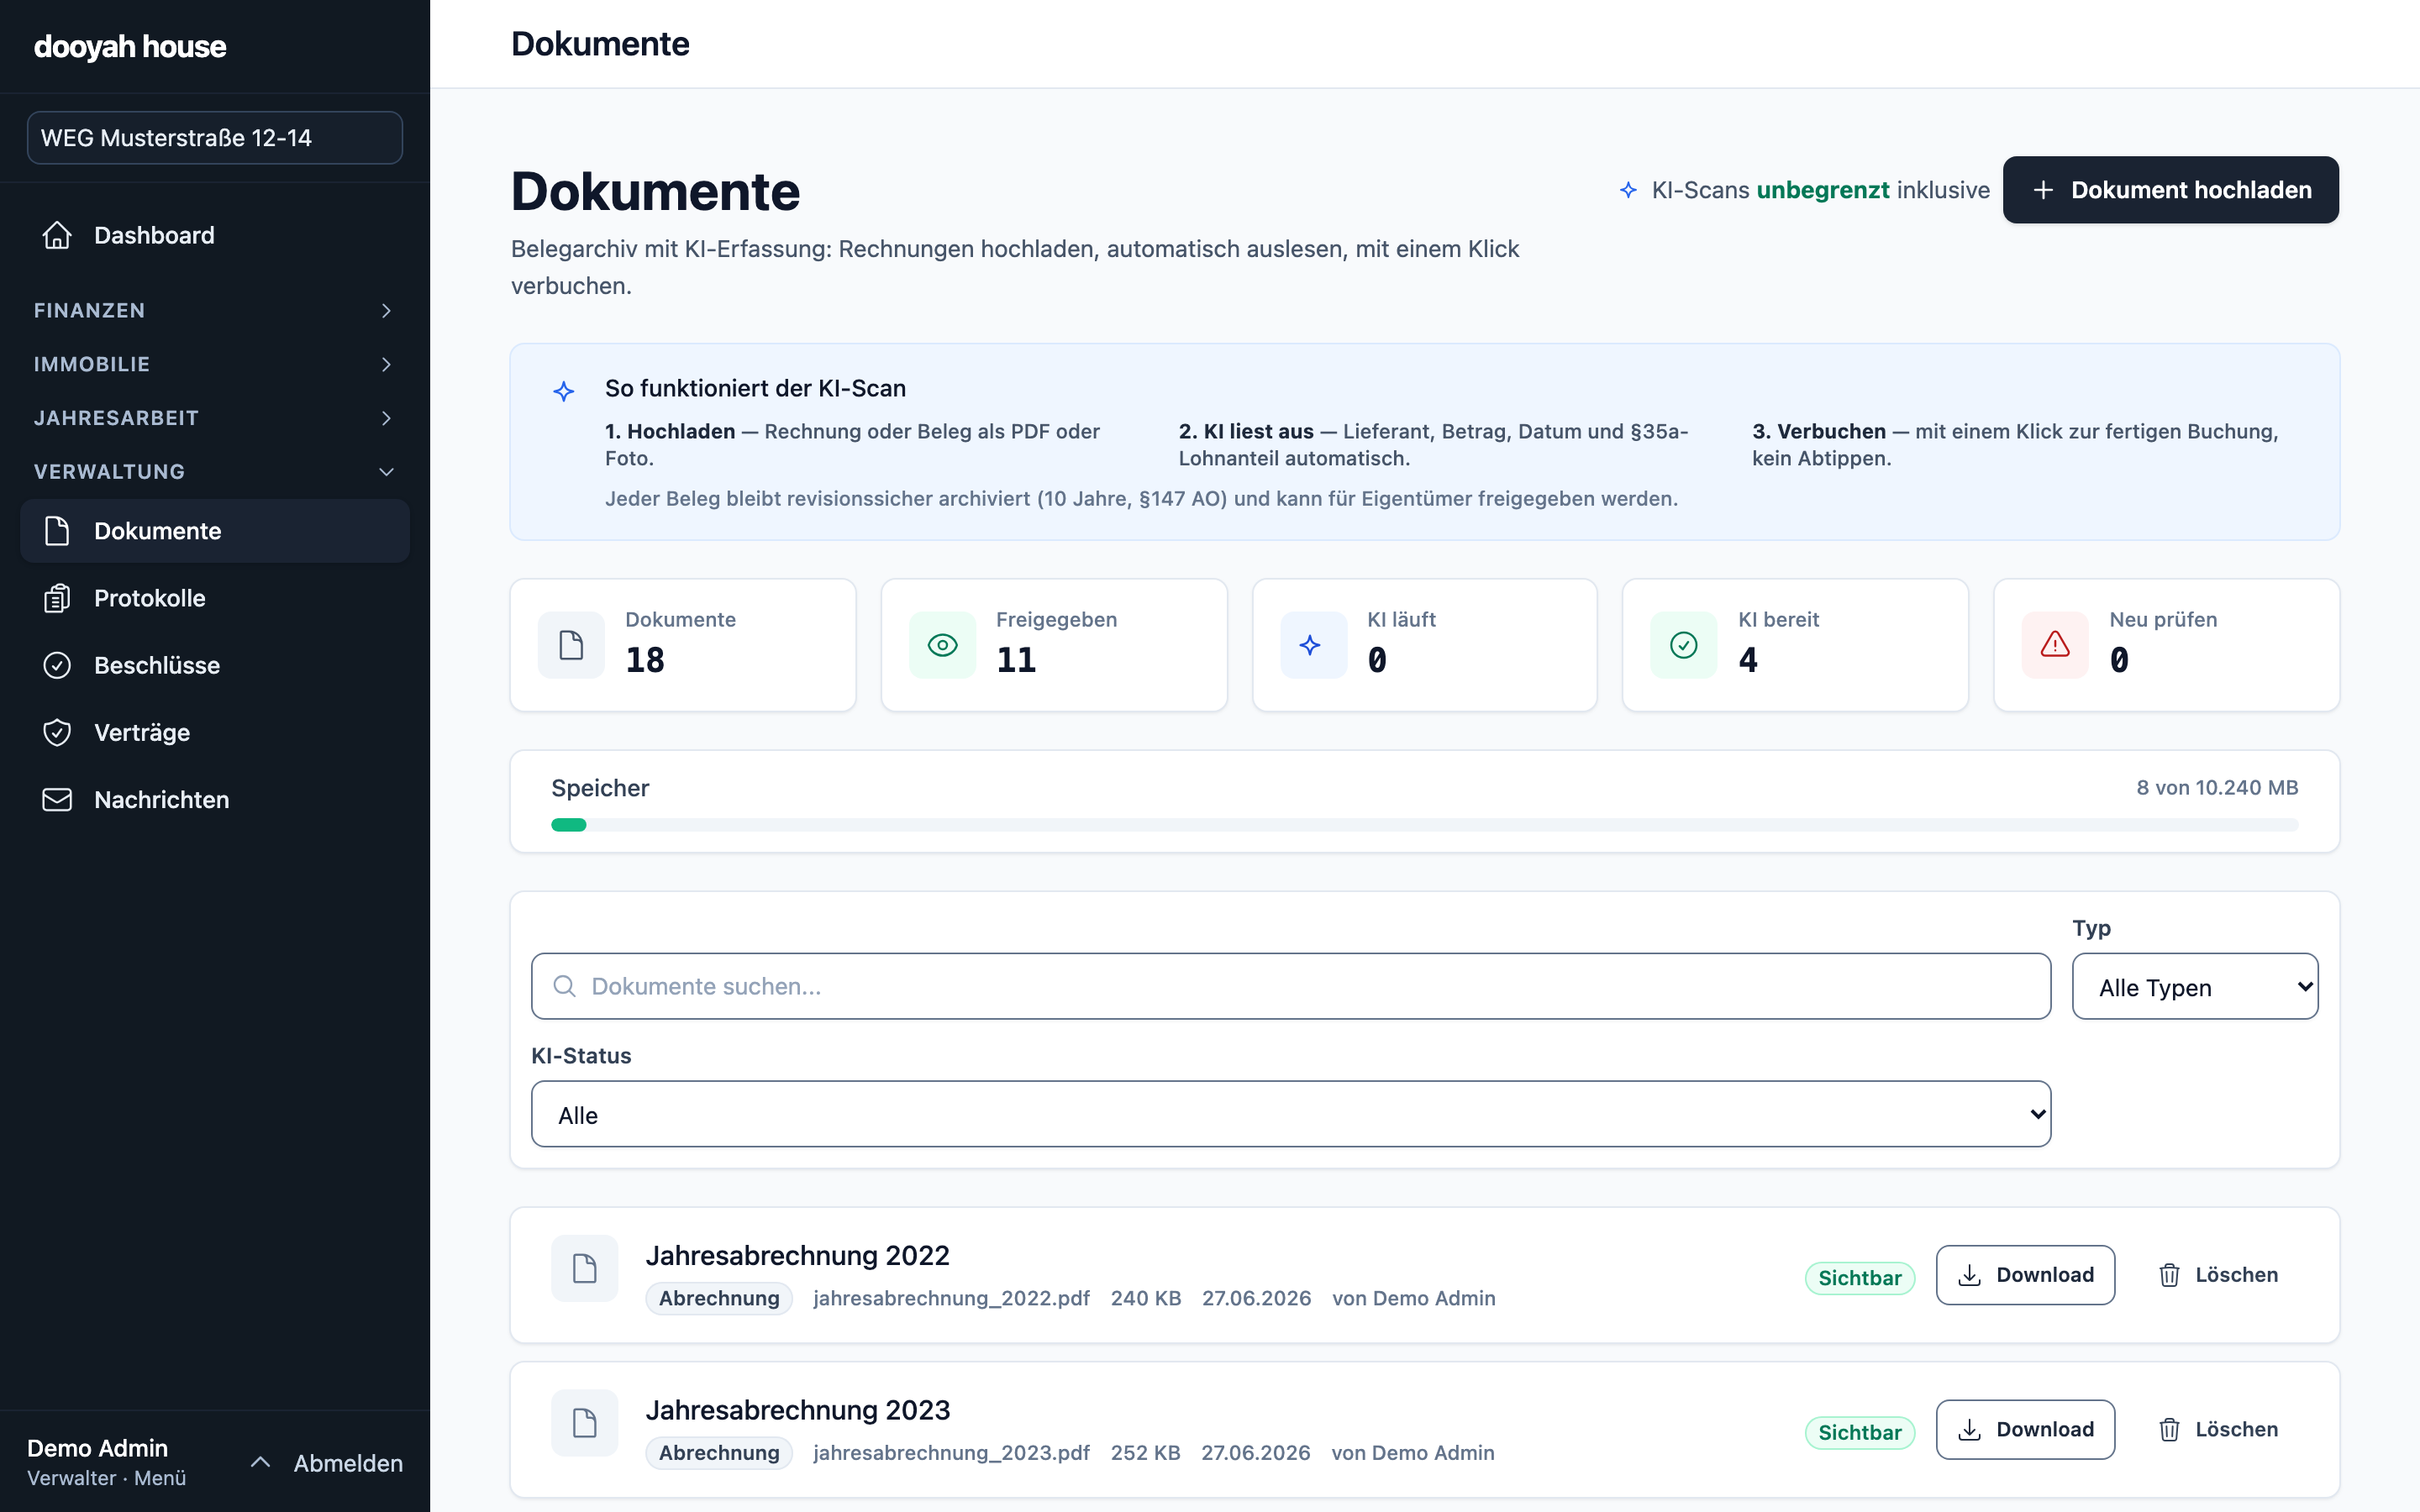2420x1512 pixels.
Task: Open the KI-Status Alle dropdown
Action: [x=1290, y=1114]
